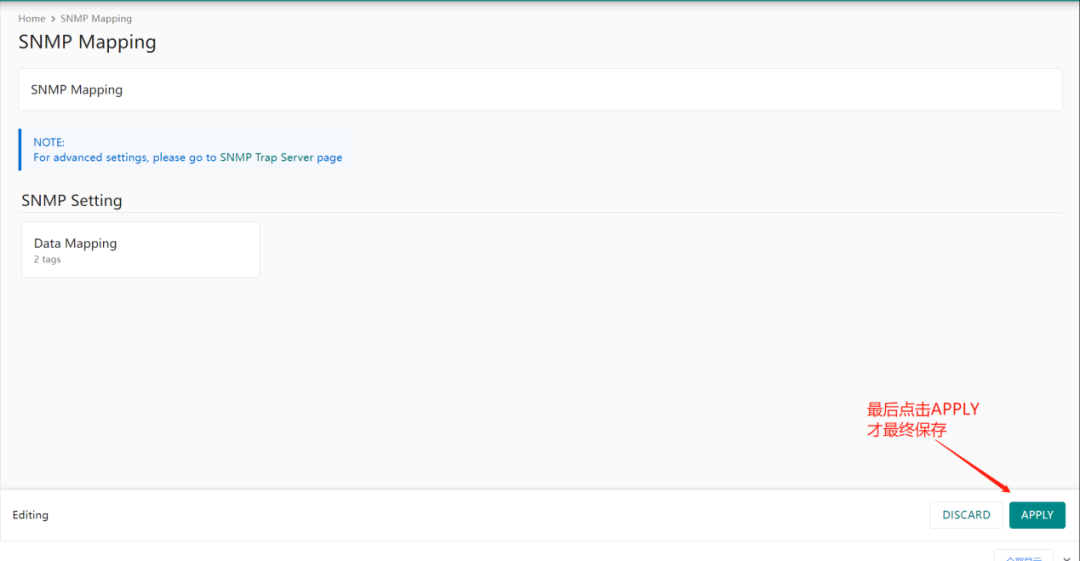Click the large SNMP Mapping page title
The height and width of the screenshot is (561, 1080).
pyautogui.click(x=87, y=42)
